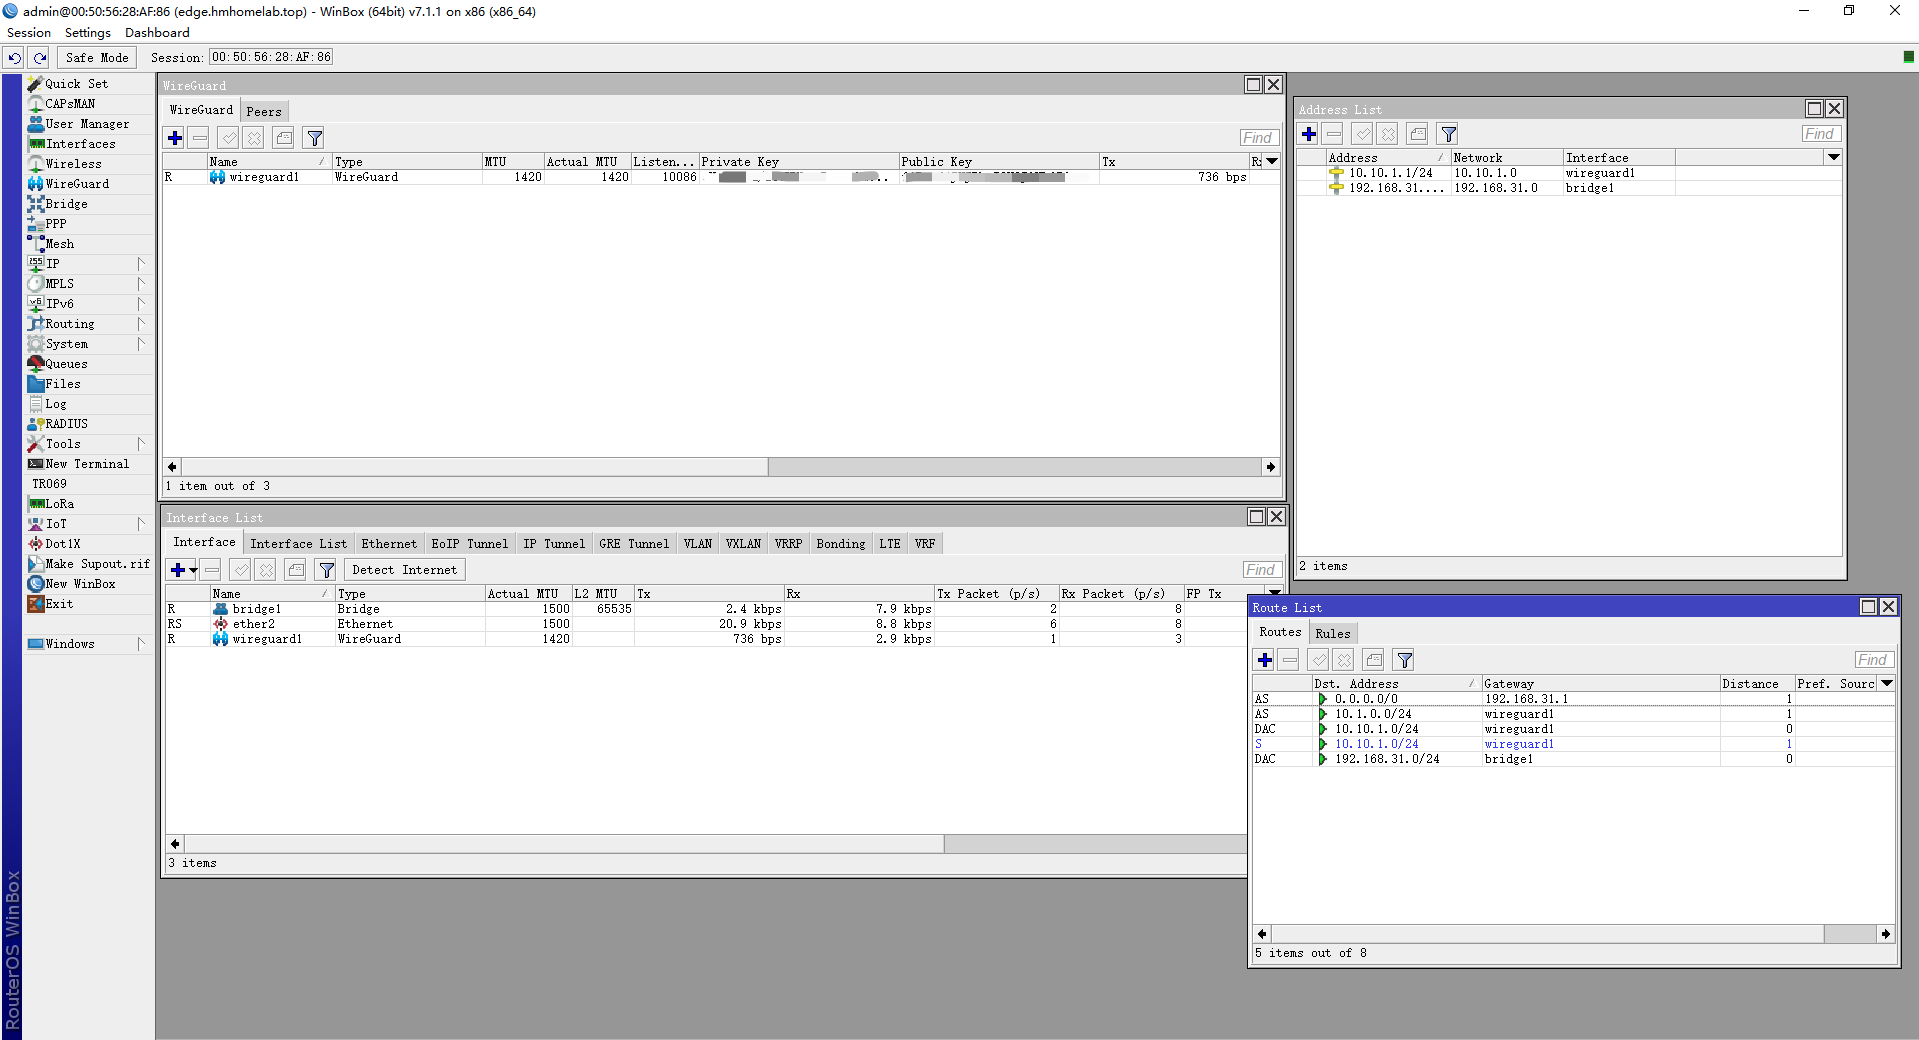
Task: Switch to Rules tab in Route List
Action: [1332, 633]
